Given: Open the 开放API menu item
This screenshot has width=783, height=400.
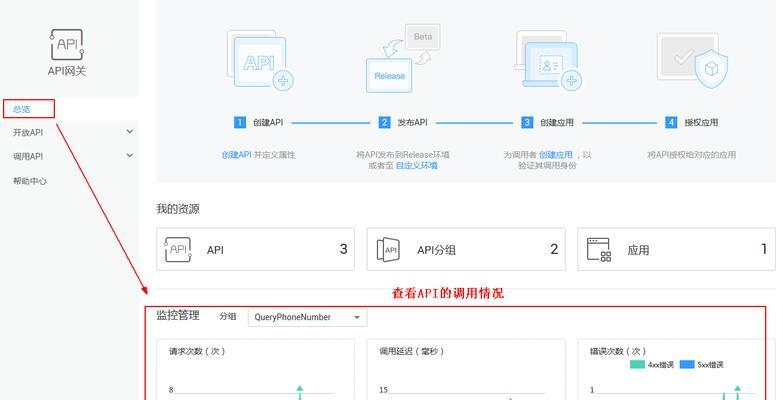Looking at the screenshot, I should [x=28, y=132].
